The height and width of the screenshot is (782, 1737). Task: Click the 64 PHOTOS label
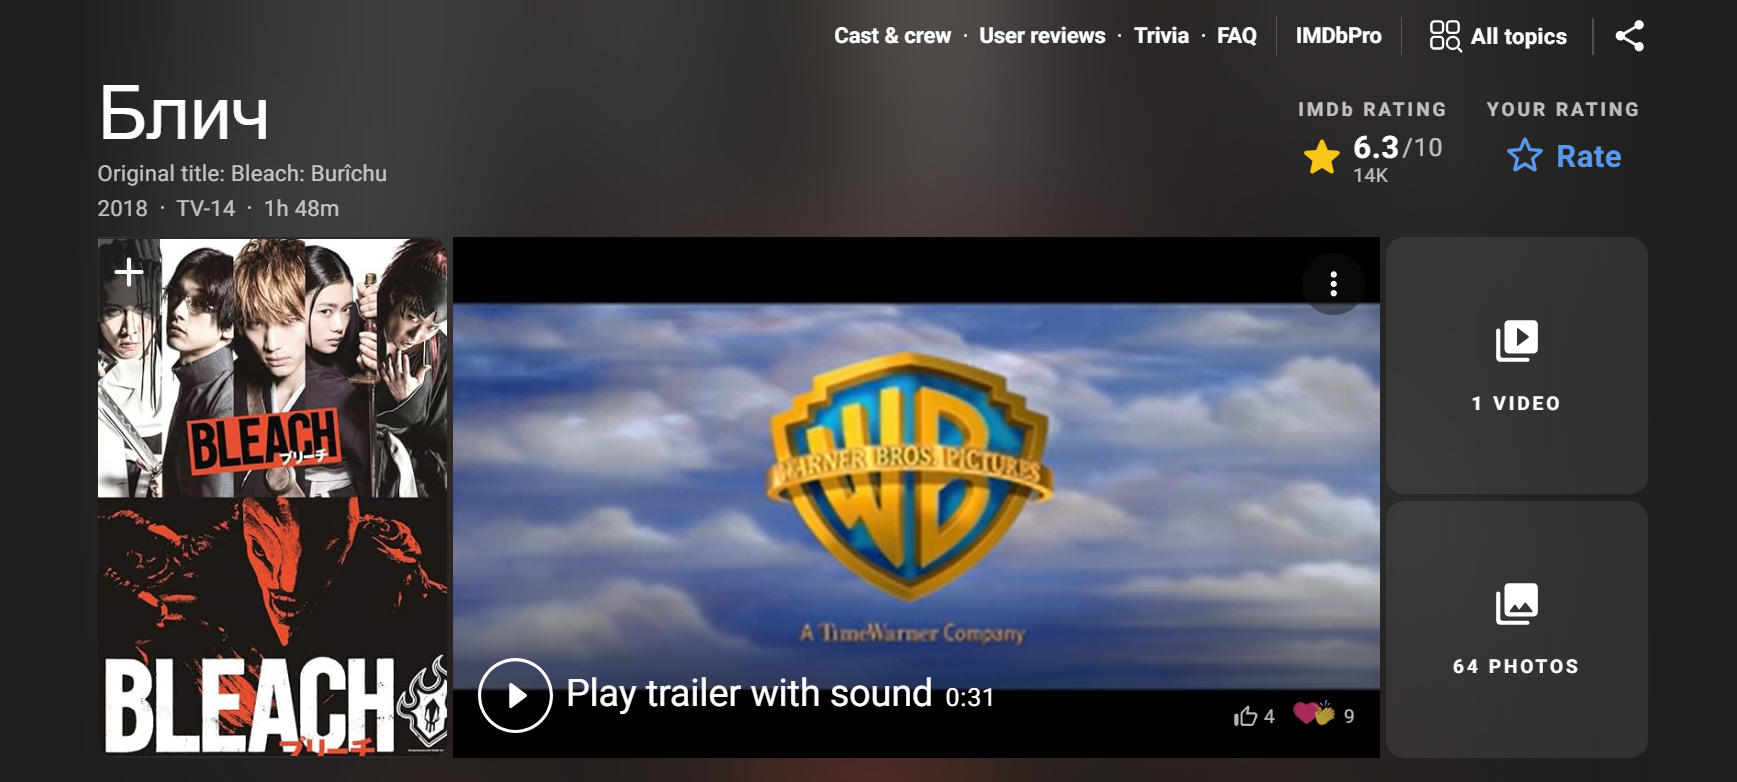1516,667
